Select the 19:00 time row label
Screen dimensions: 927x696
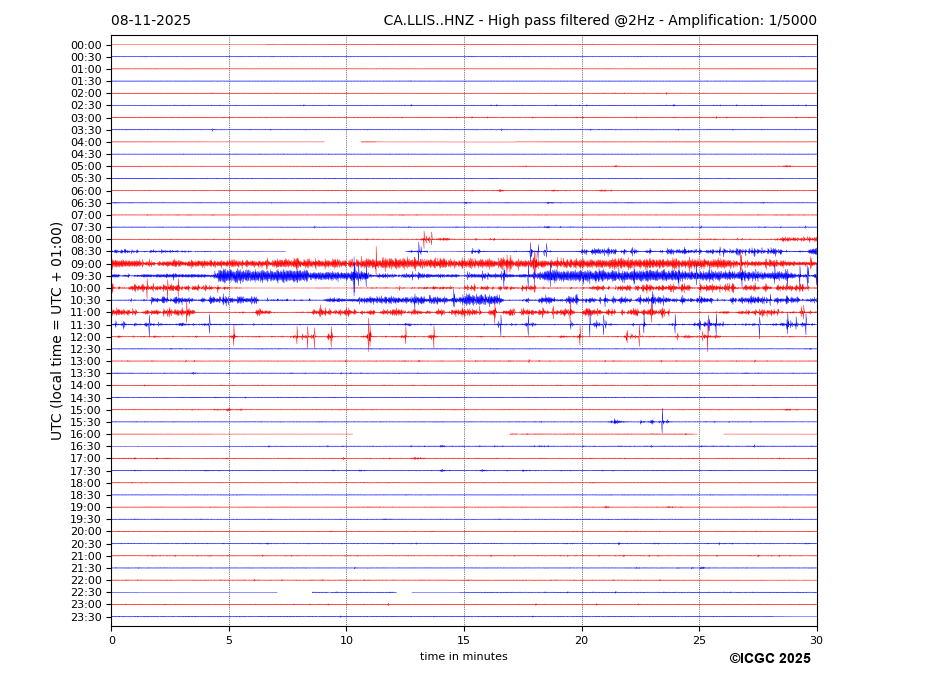(x=86, y=507)
